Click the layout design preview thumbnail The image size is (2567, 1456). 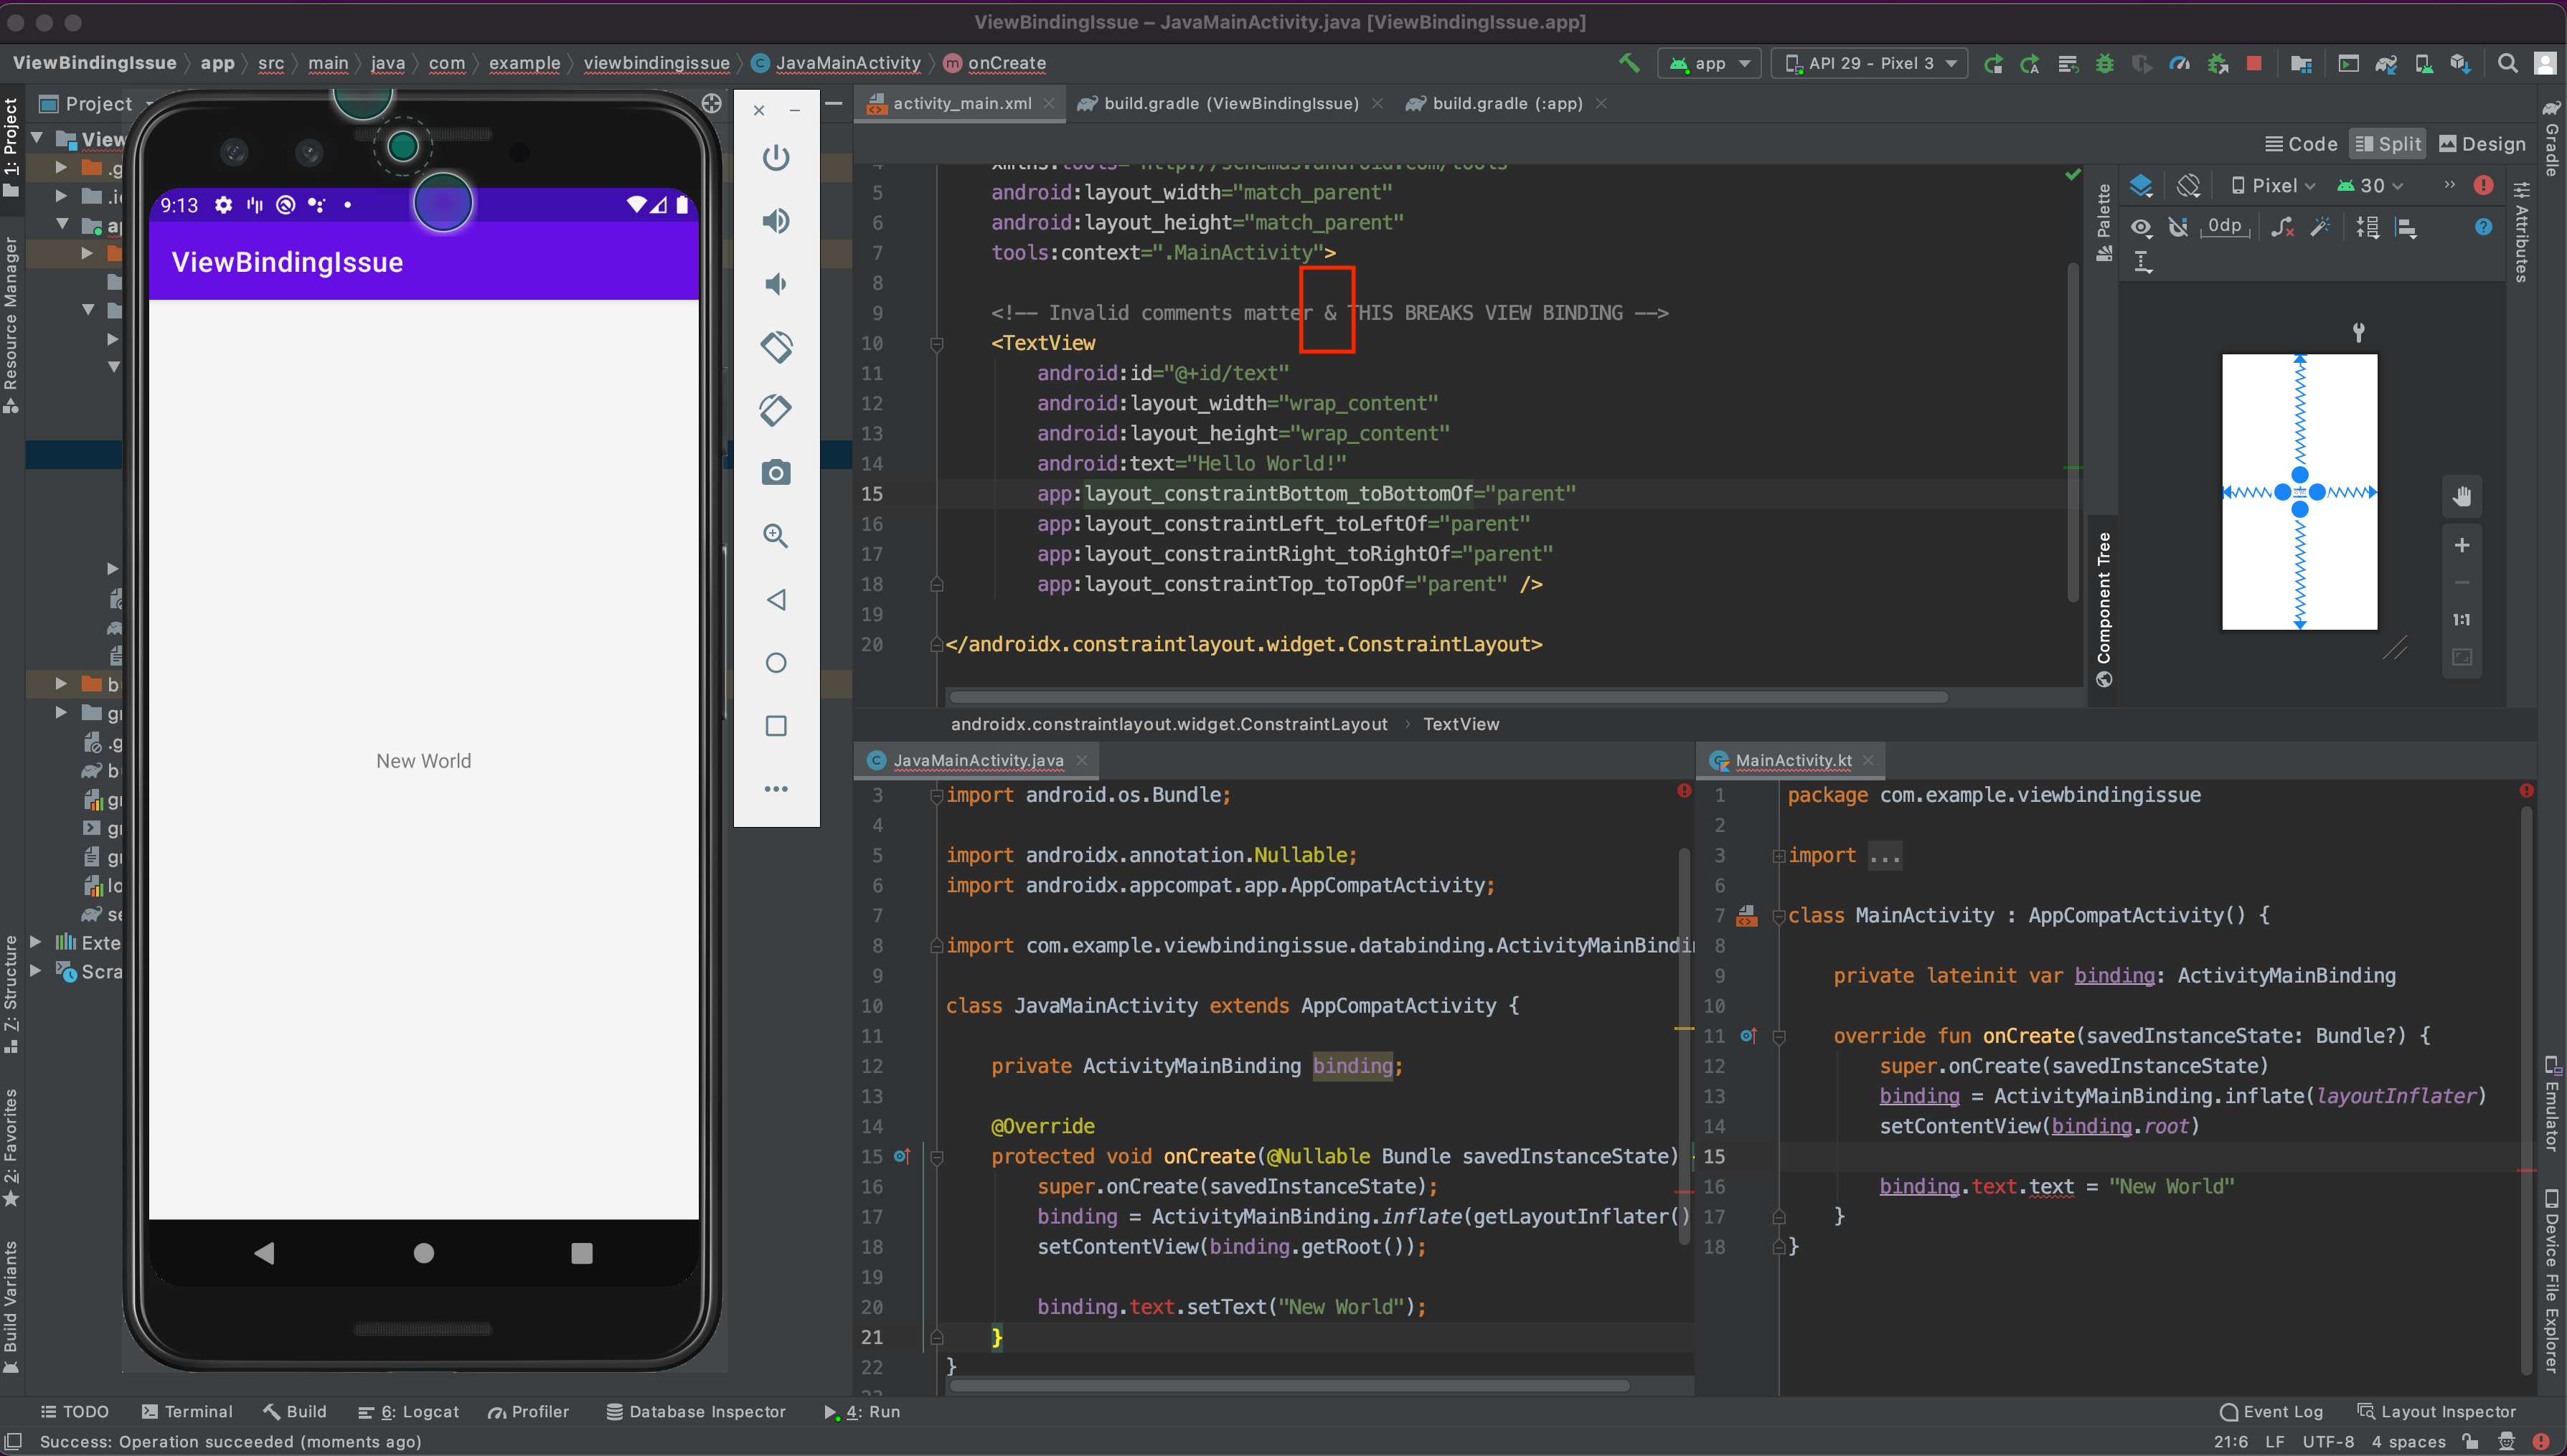[x=2299, y=492]
